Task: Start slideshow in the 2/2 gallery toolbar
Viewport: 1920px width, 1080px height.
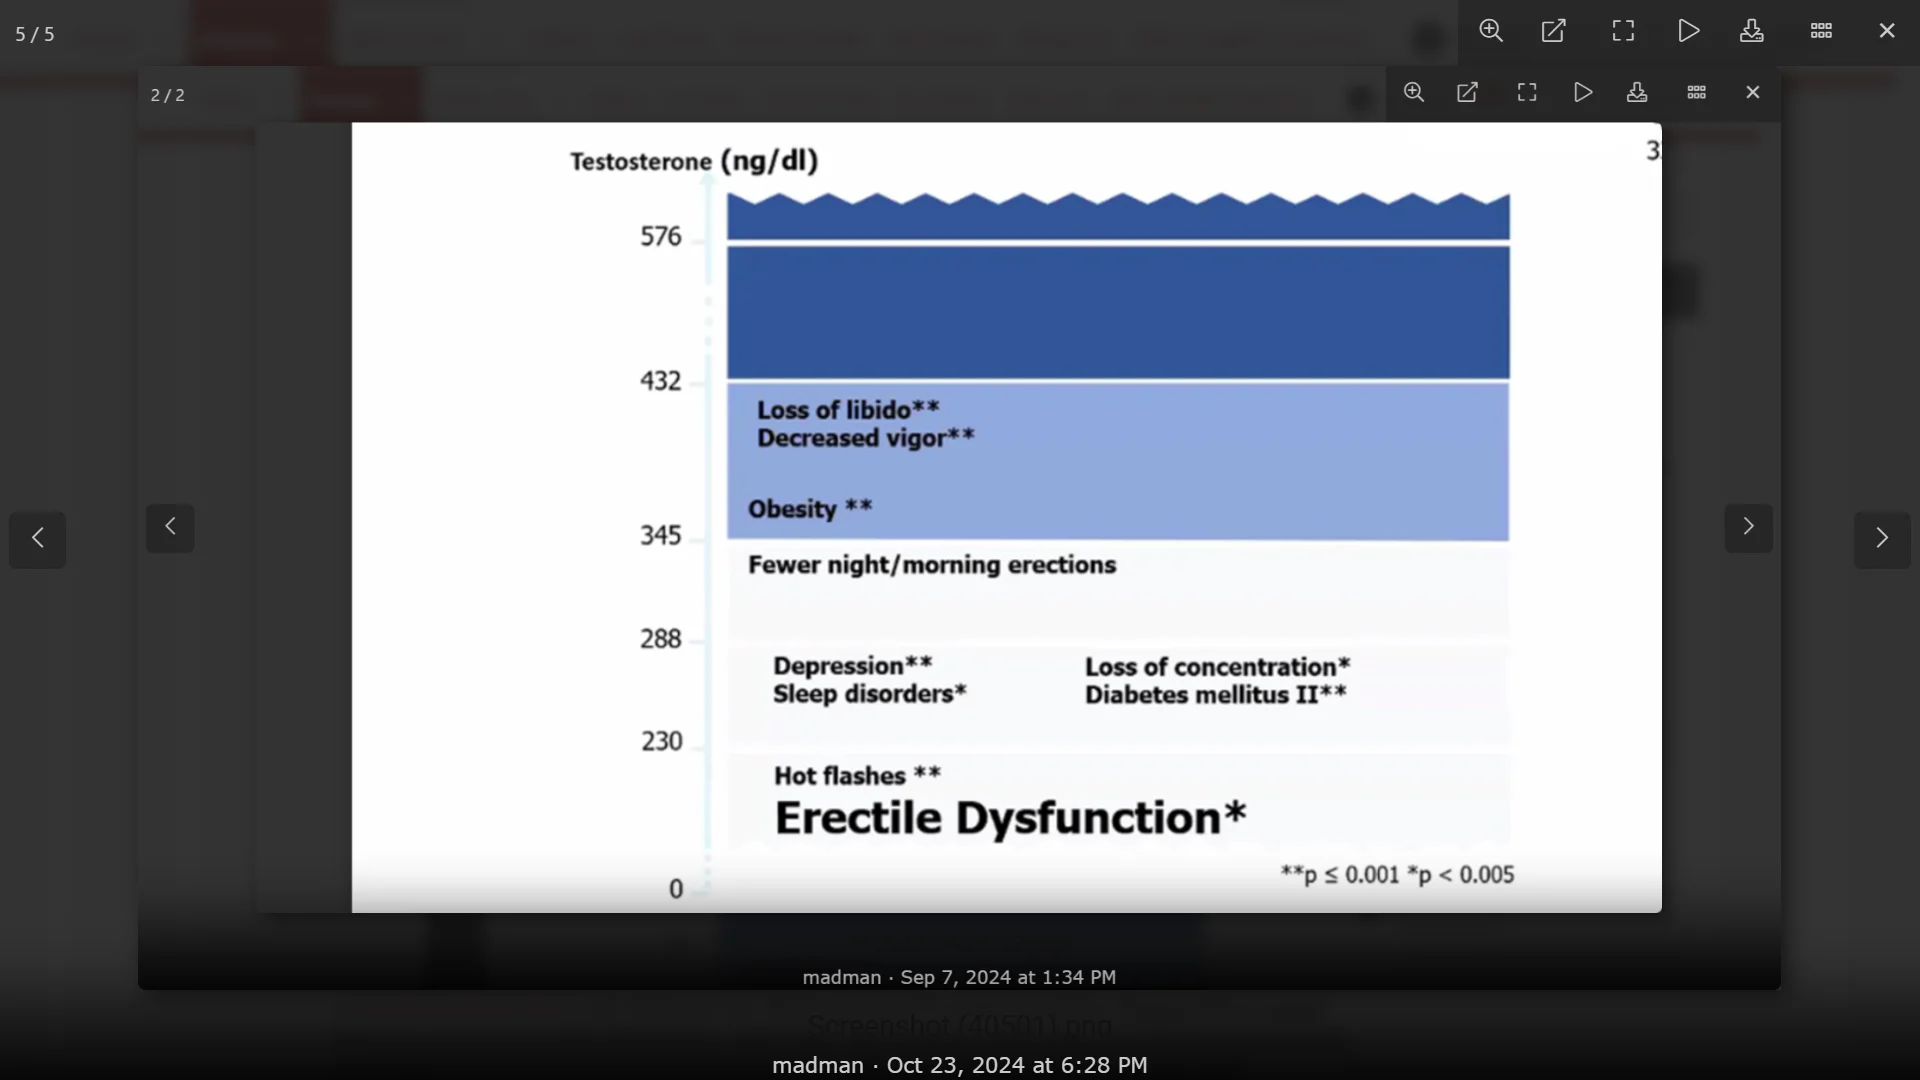Action: click(x=1583, y=93)
